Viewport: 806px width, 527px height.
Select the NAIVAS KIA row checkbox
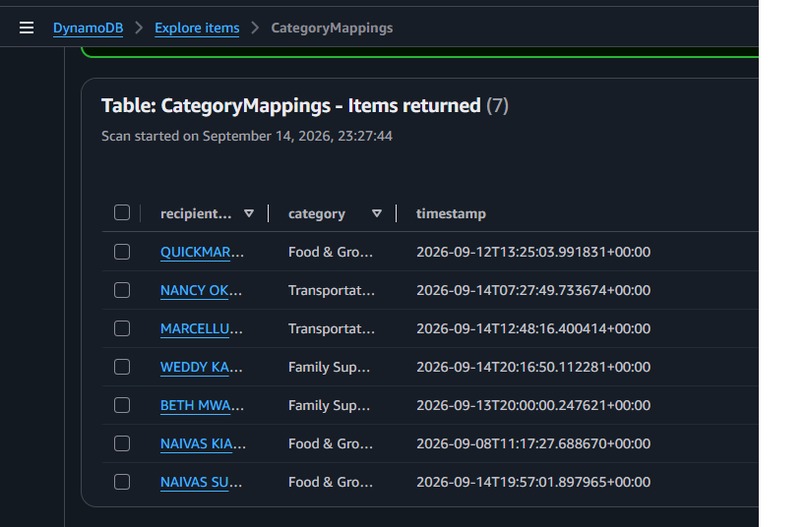click(122, 444)
